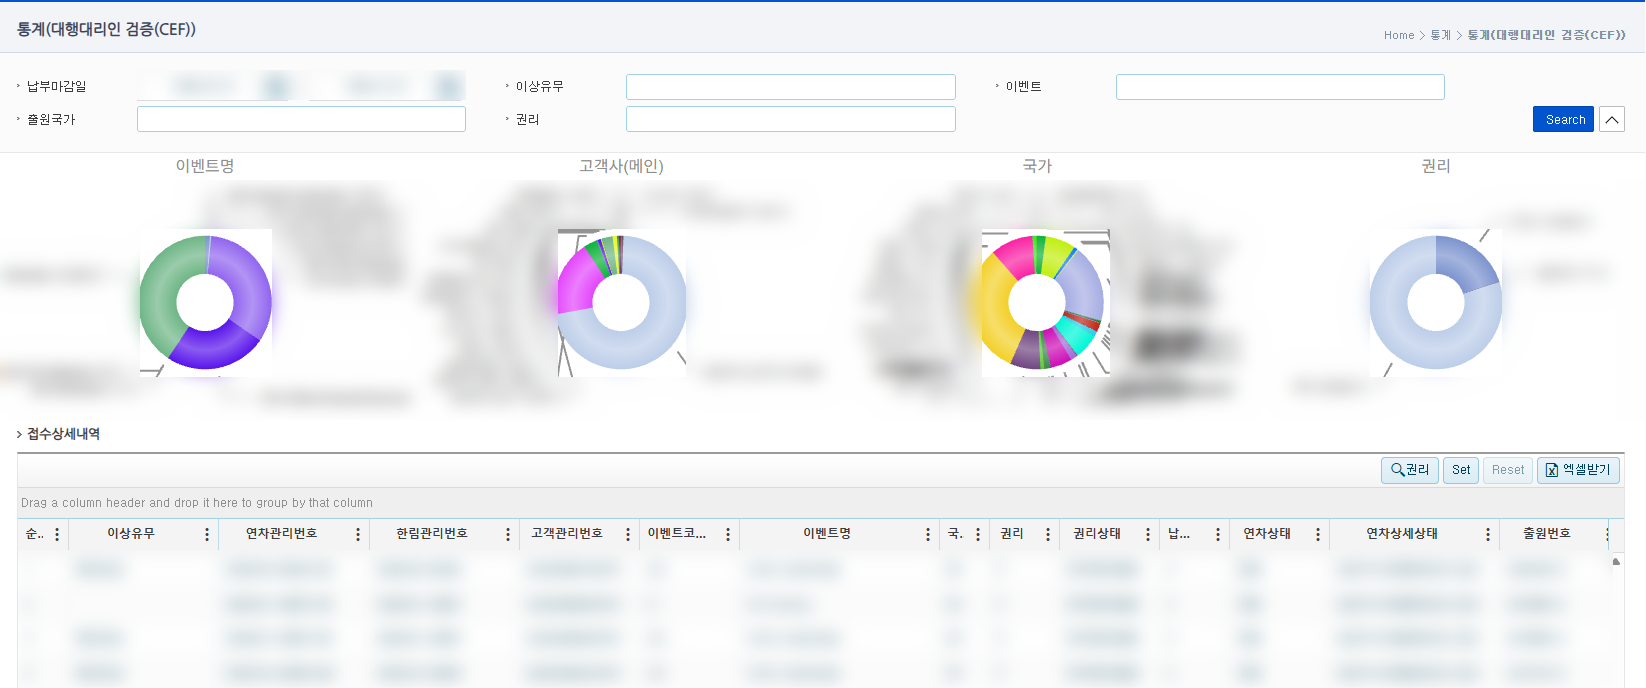The width and height of the screenshot is (1646, 688).
Task: Open column menu for 고객관리번호 column
Action: pyautogui.click(x=628, y=535)
